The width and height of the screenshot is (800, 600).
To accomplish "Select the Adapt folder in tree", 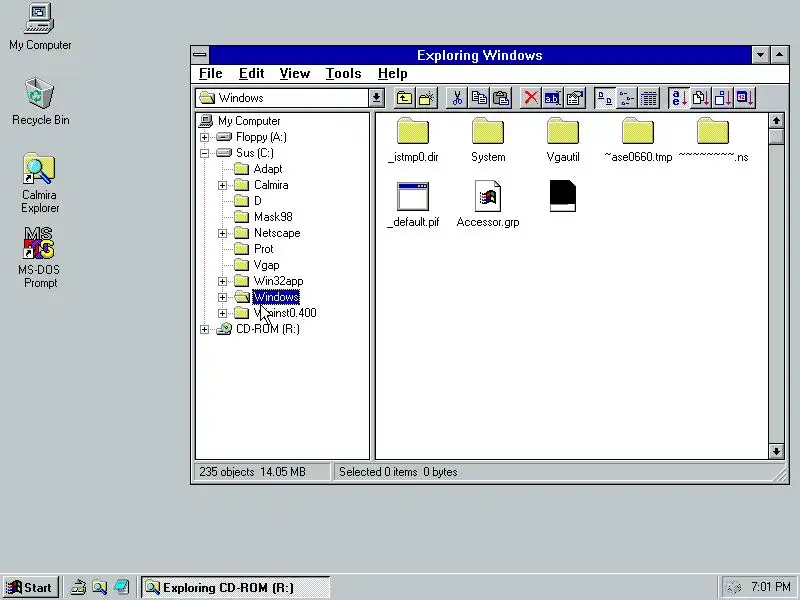I will [x=268, y=169].
